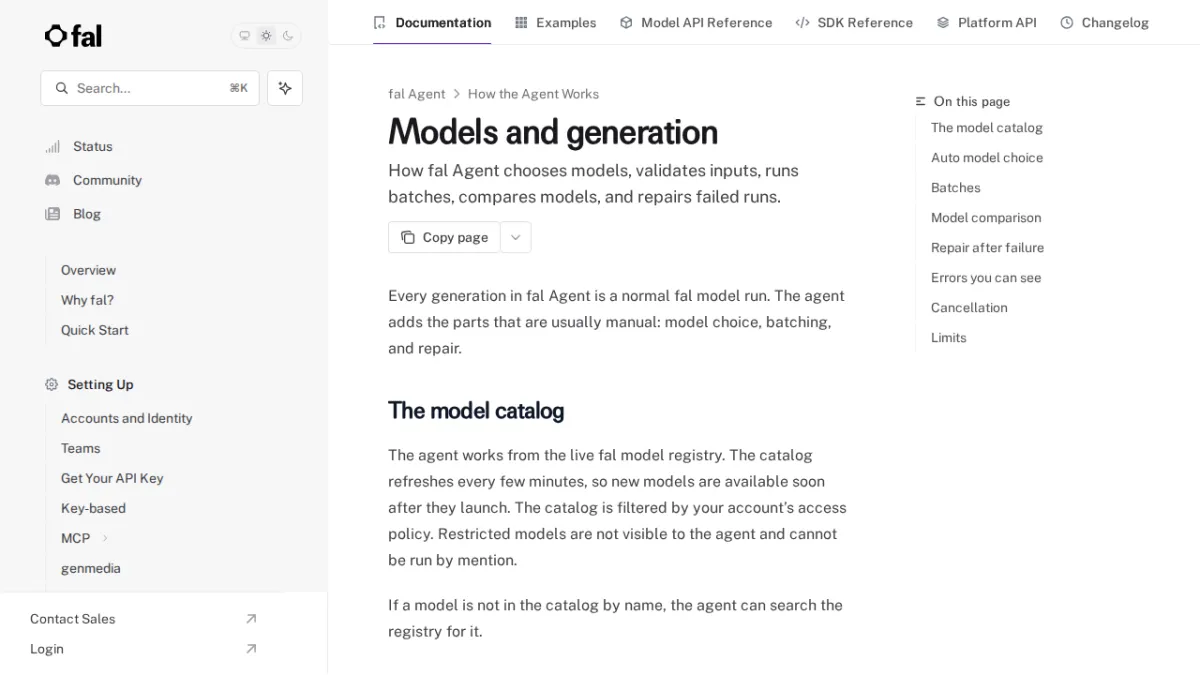This screenshot has height=675, width=1200.
Task: Switch to dark theme mode
Action: (288, 36)
